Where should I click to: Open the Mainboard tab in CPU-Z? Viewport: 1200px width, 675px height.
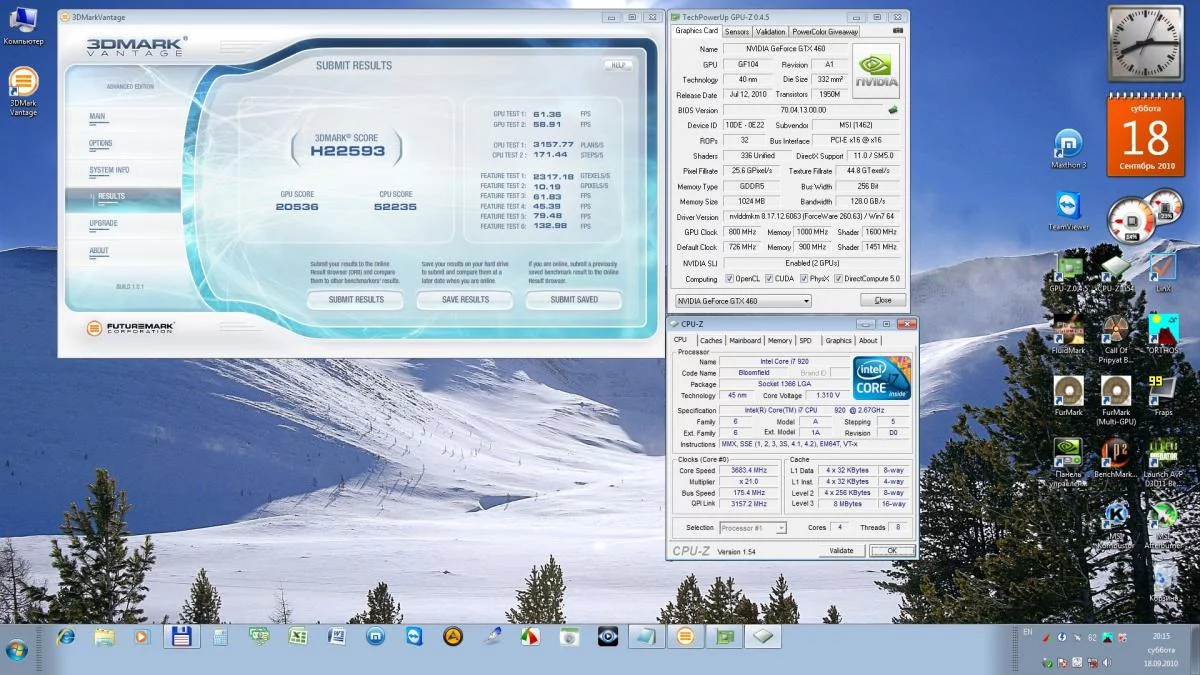(744, 340)
